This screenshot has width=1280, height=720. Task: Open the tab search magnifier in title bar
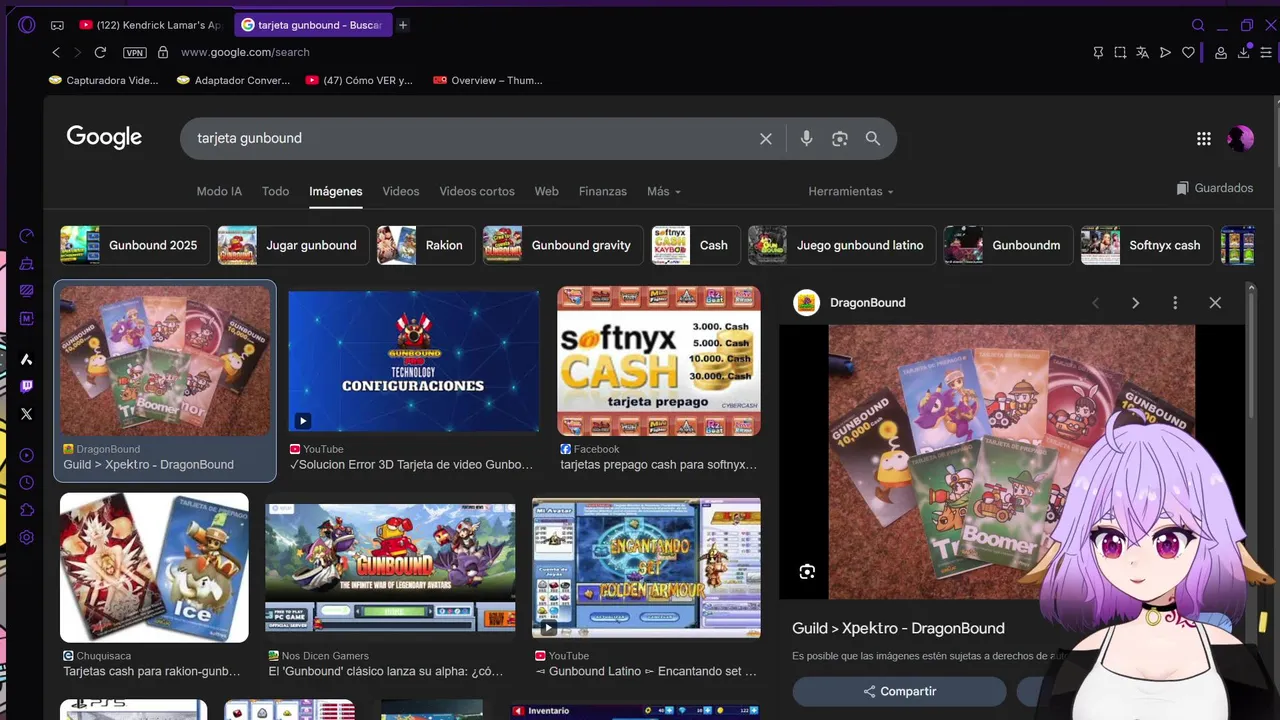tap(1198, 25)
